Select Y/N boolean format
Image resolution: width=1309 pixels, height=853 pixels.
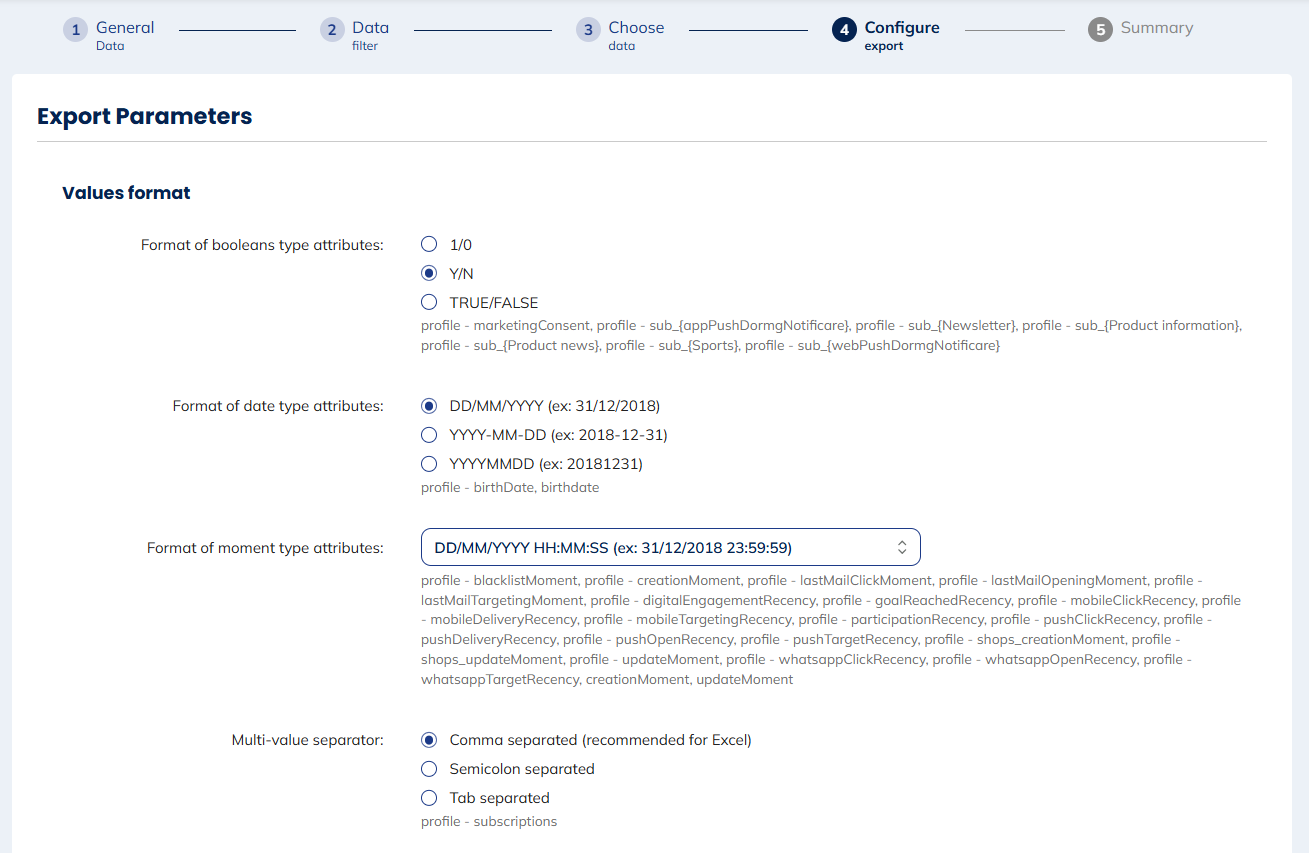point(429,273)
